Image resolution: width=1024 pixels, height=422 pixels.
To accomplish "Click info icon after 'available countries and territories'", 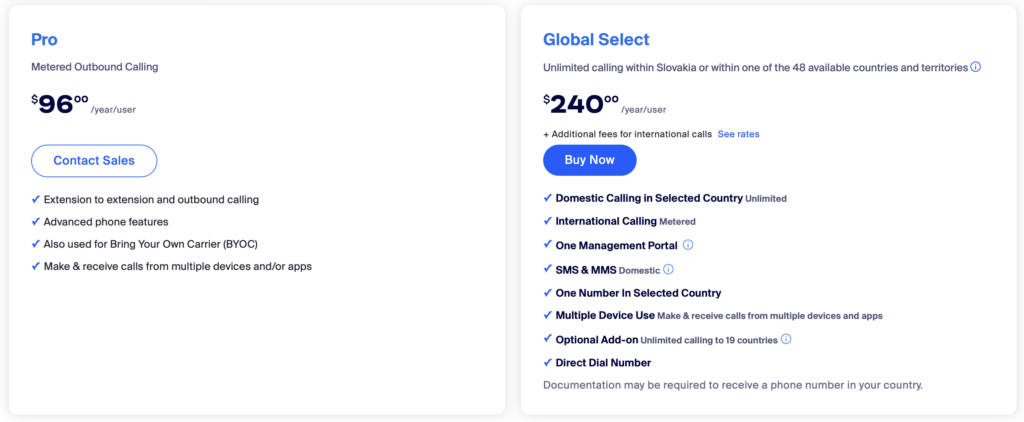I will (976, 67).
